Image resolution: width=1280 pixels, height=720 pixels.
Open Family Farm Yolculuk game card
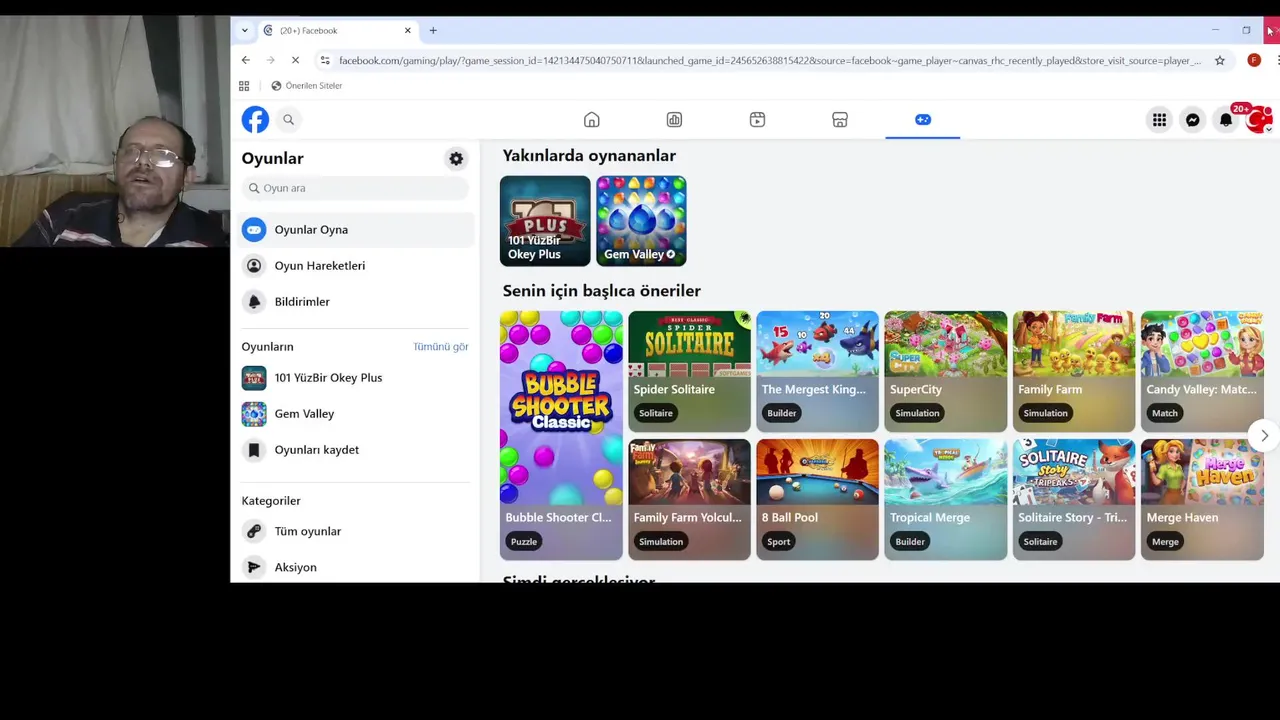(x=689, y=499)
